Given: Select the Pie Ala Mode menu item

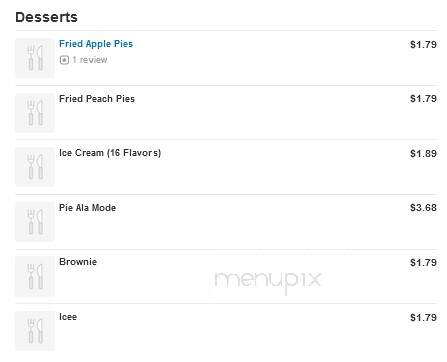Looking at the screenshot, I should point(88,208).
